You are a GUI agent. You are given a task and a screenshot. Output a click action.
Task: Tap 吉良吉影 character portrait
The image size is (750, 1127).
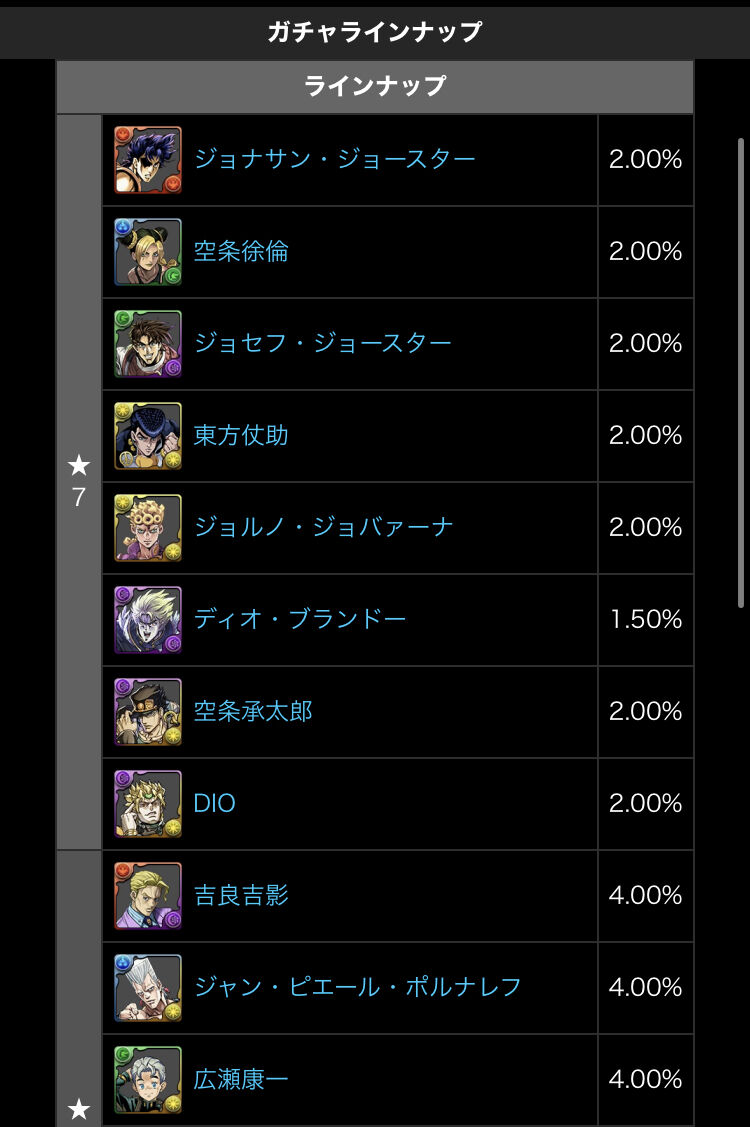[148, 896]
